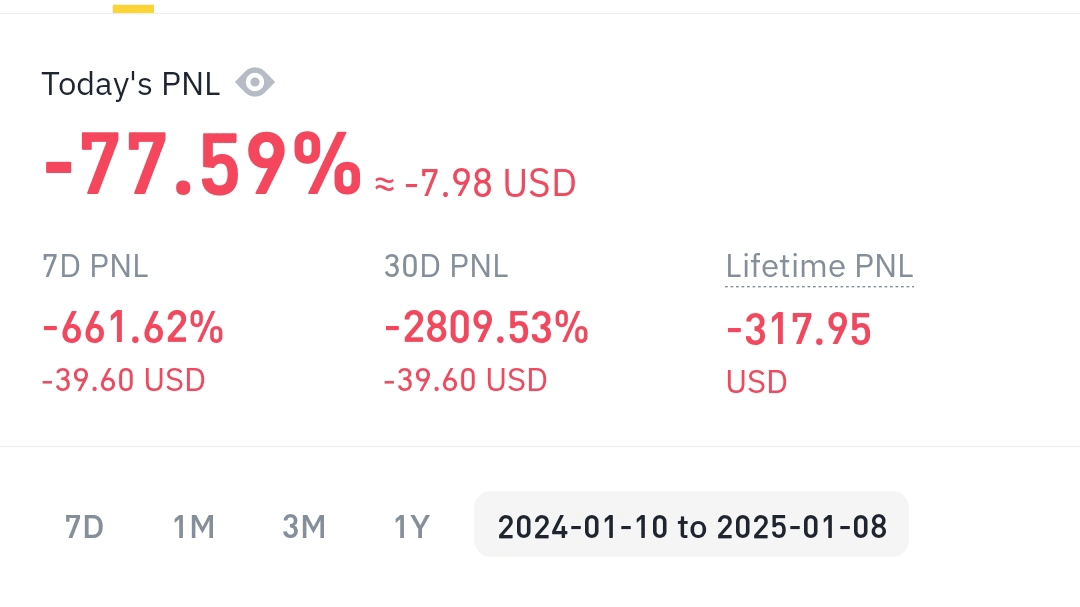Click the Today's PNL label

(x=130, y=84)
